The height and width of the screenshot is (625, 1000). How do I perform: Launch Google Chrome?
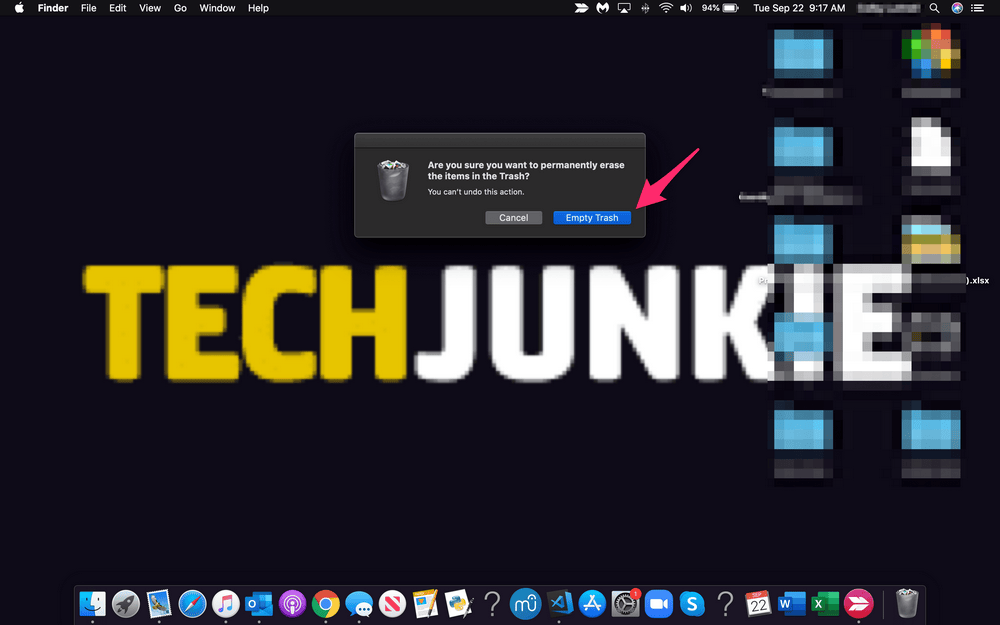(326, 604)
